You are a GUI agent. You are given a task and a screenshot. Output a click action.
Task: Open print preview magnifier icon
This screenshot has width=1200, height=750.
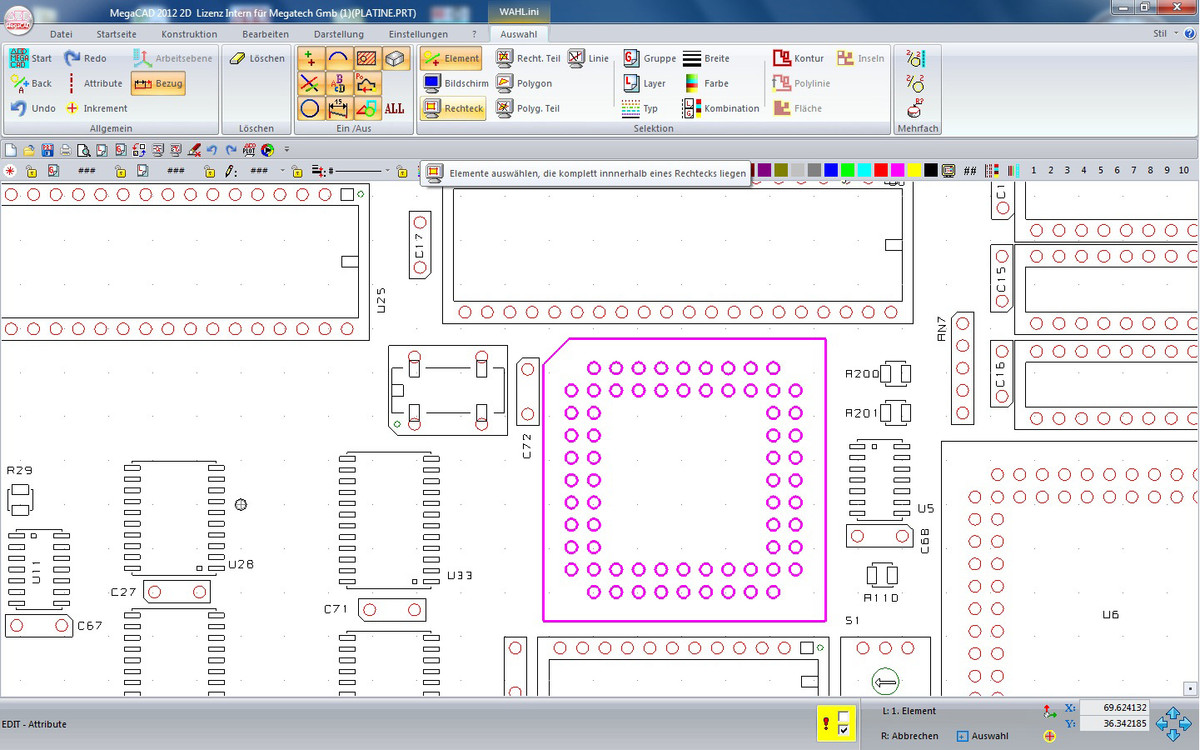click(x=84, y=150)
